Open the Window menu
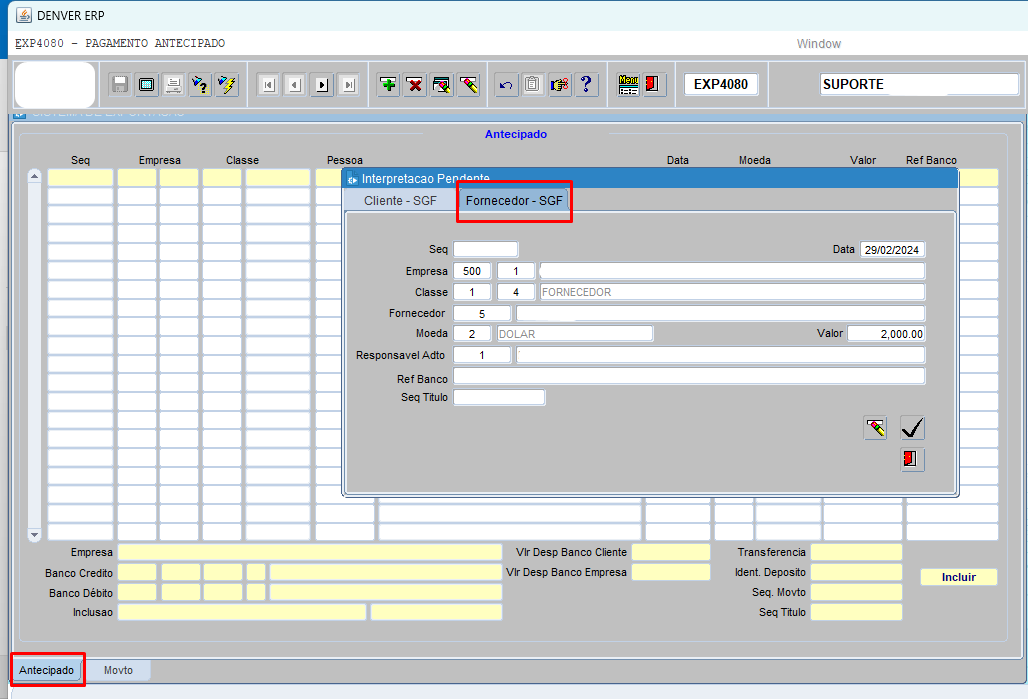Viewport: 1028px width, 699px height. point(819,44)
